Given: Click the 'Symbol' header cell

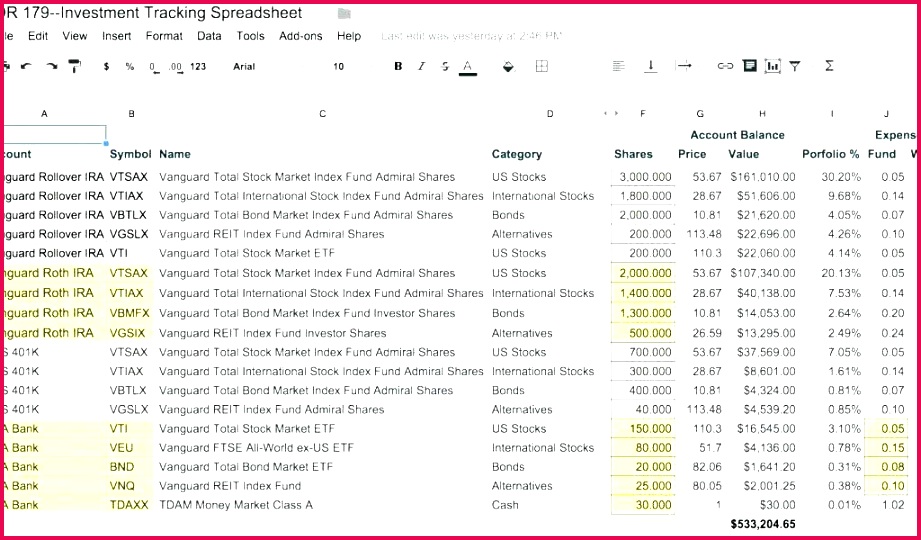Looking at the screenshot, I should (130, 154).
